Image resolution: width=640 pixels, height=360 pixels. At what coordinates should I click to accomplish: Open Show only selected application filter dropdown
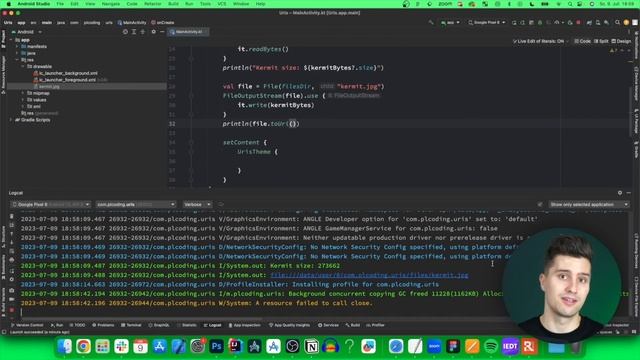[588, 204]
